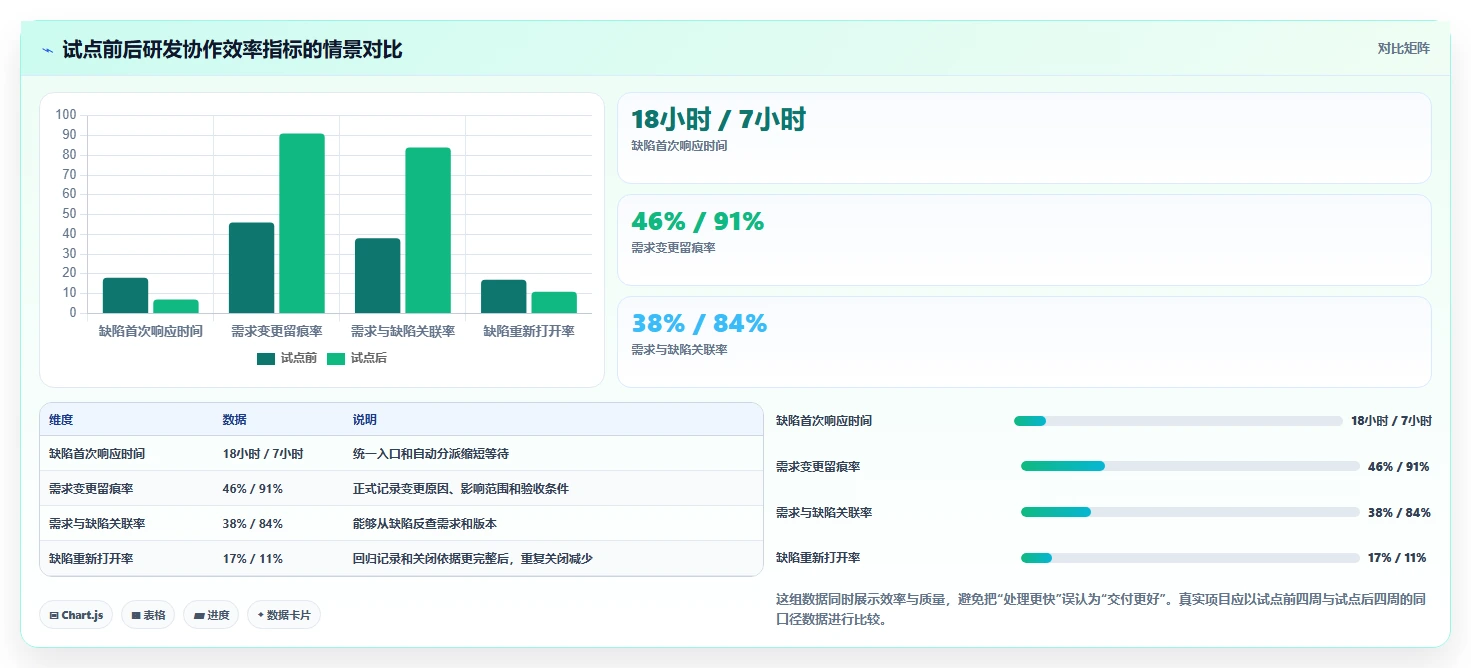Click the 46% / 91% cell in the table
The width and height of the screenshot is (1471, 668).
pyautogui.click(x=252, y=489)
